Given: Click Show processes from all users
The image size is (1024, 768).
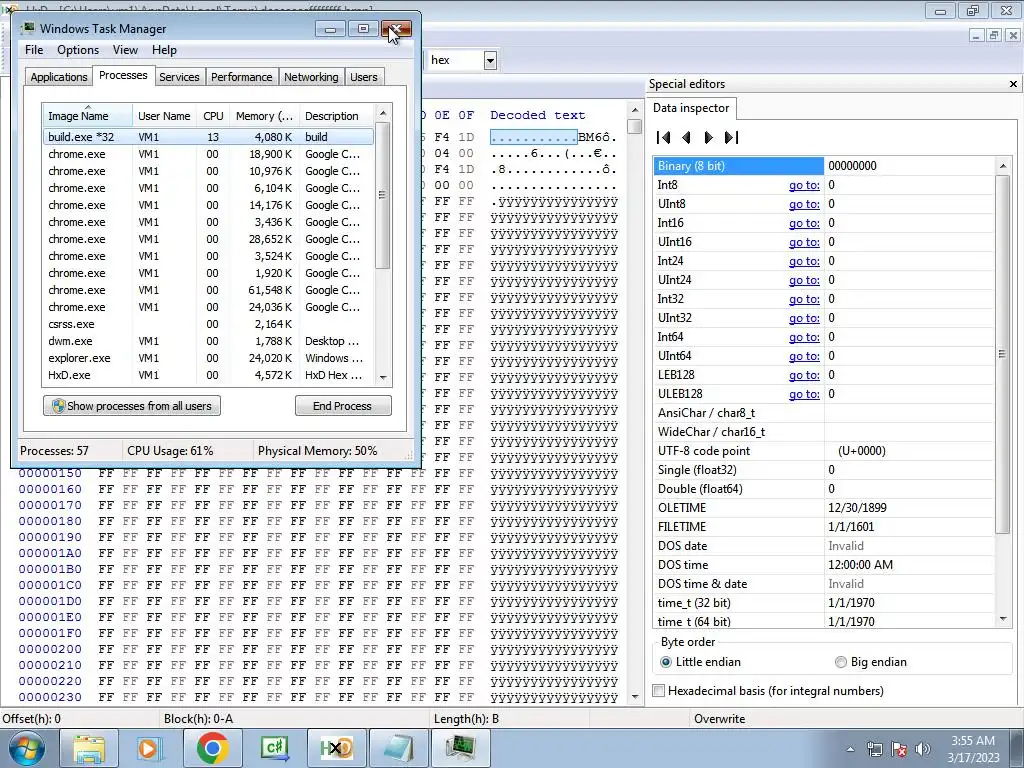Looking at the screenshot, I should tap(132, 406).
